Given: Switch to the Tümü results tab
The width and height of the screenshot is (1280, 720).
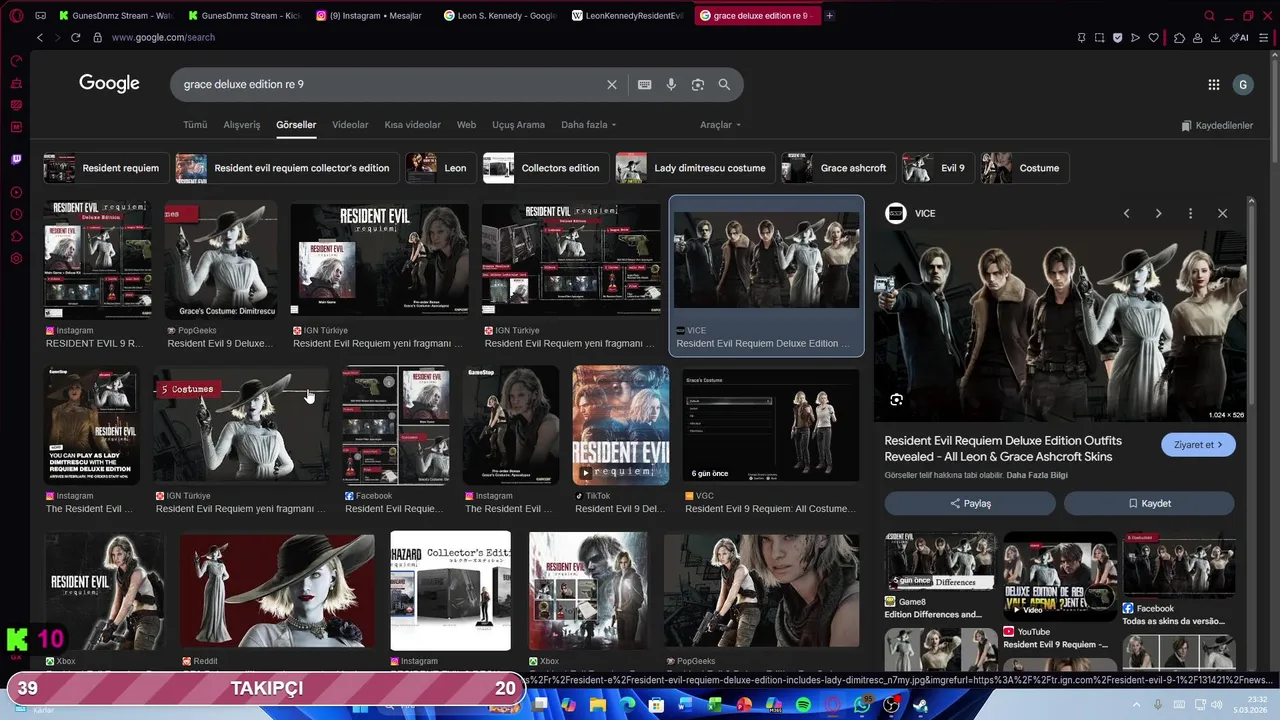Looking at the screenshot, I should click(195, 125).
